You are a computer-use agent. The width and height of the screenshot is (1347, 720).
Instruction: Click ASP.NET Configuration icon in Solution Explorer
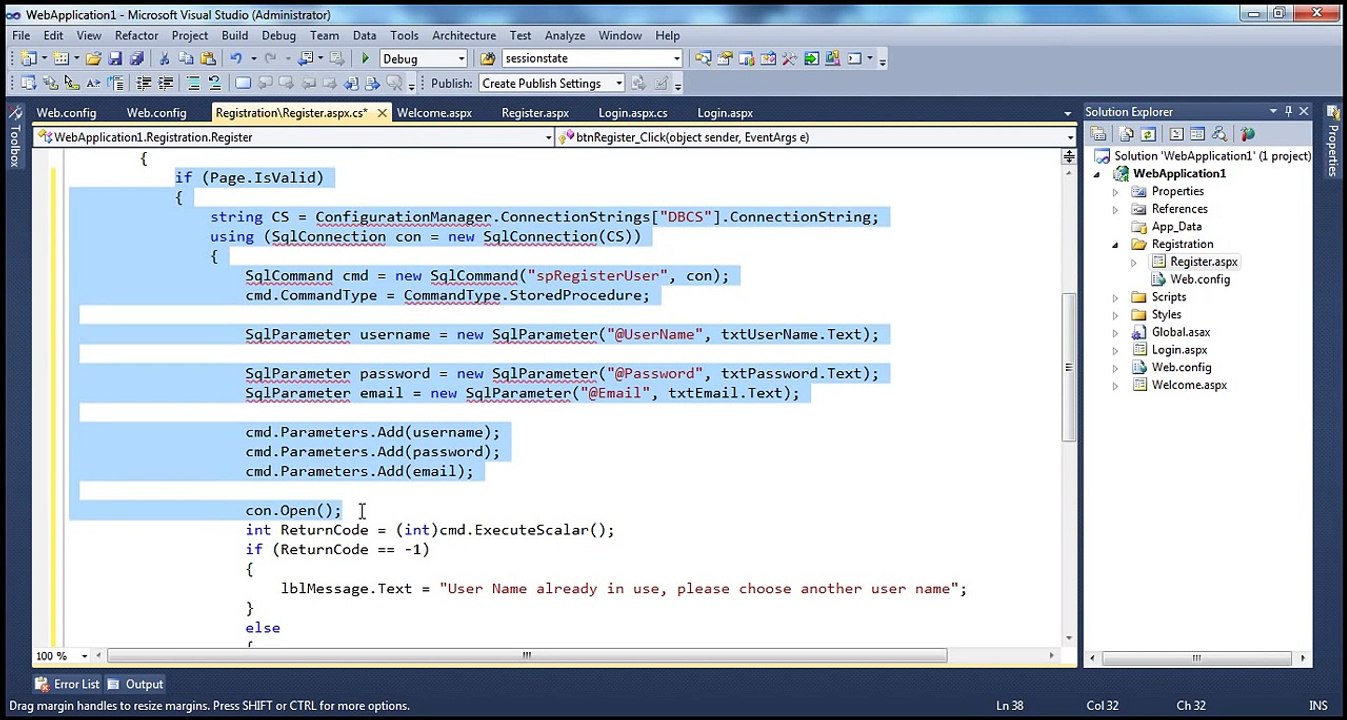coord(1247,134)
